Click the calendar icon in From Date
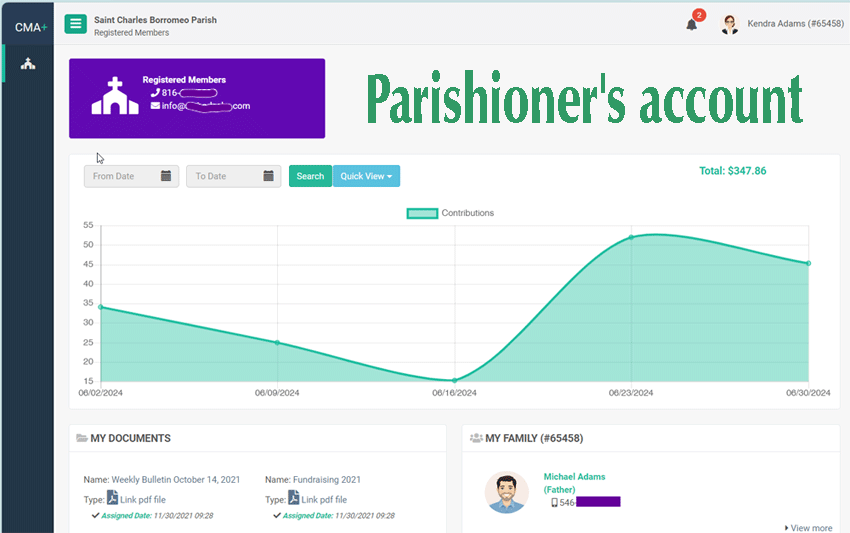 coord(166,176)
